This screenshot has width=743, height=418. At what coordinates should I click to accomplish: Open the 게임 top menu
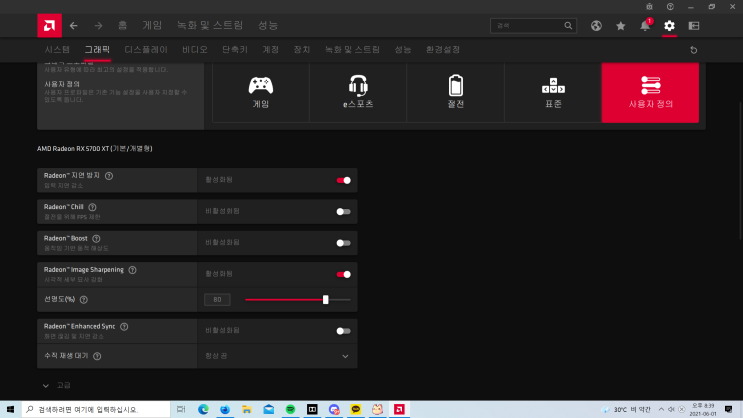click(x=152, y=25)
